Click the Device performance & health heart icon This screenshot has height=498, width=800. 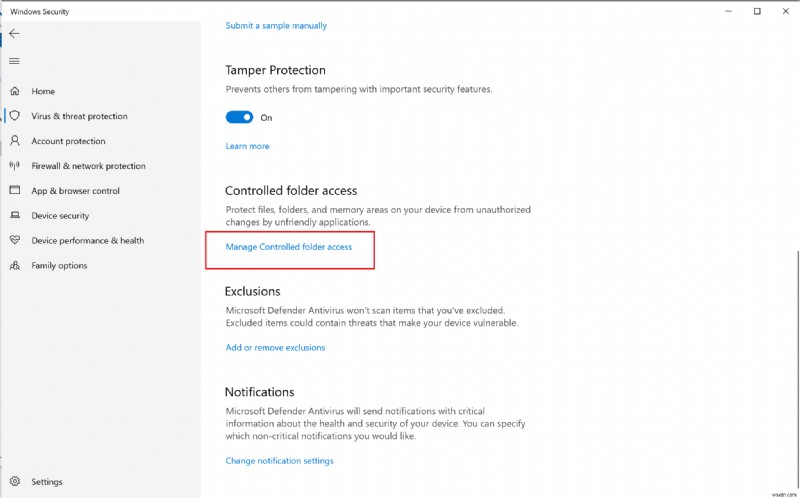pos(14,241)
